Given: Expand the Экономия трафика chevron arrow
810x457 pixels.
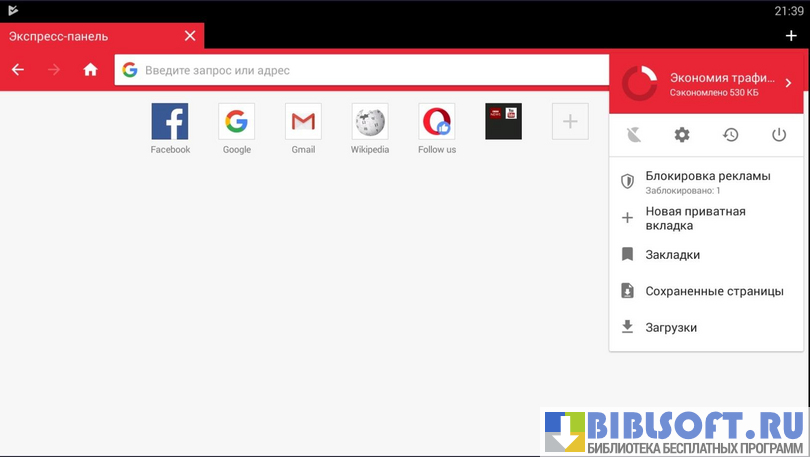Looking at the screenshot, I should [788, 84].
